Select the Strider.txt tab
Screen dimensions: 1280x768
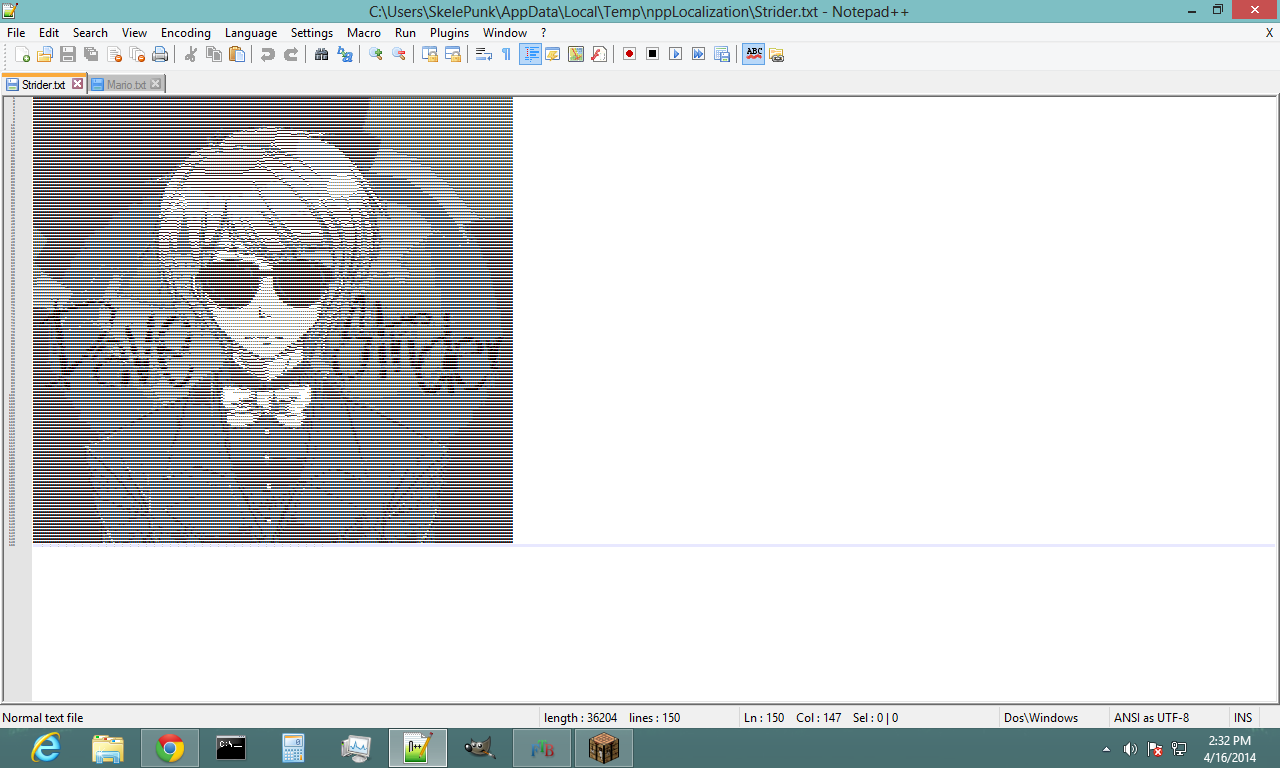(44, 84)
